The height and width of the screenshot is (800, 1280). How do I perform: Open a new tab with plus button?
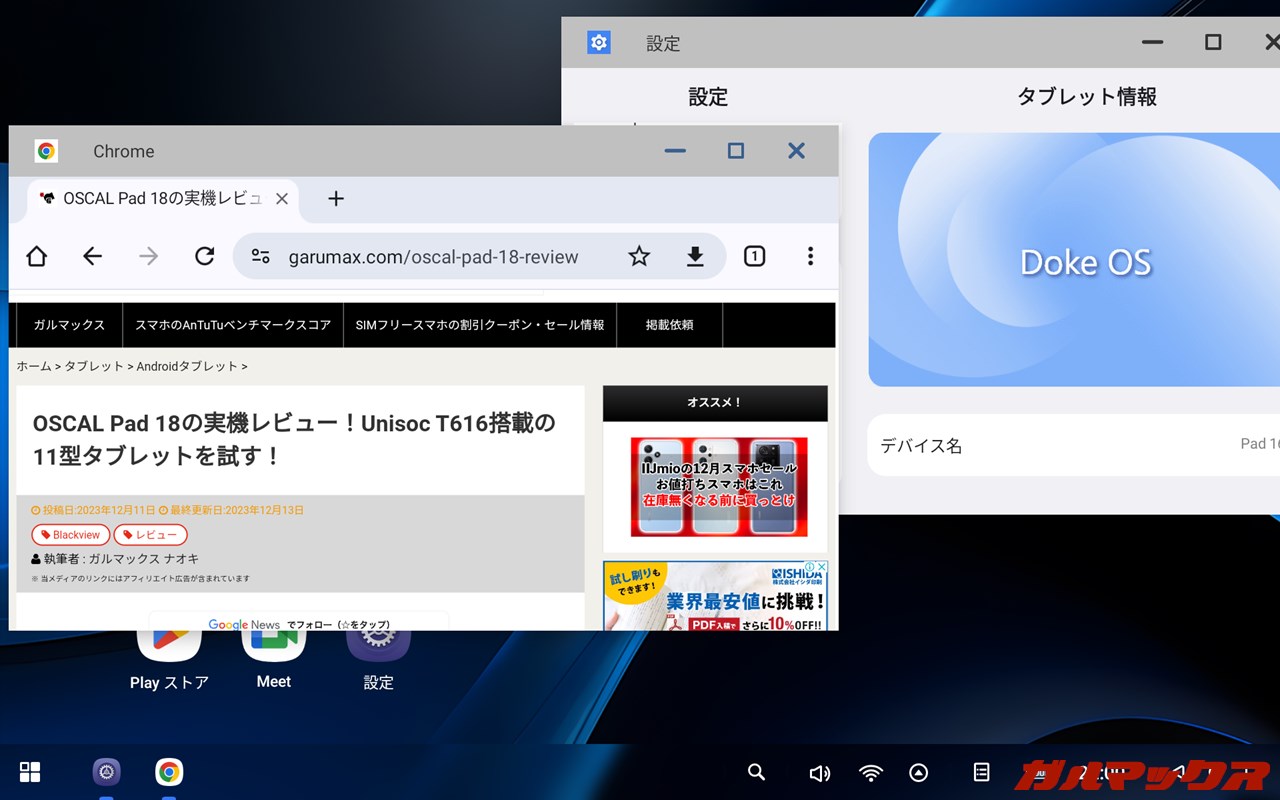tap(336, 199)
